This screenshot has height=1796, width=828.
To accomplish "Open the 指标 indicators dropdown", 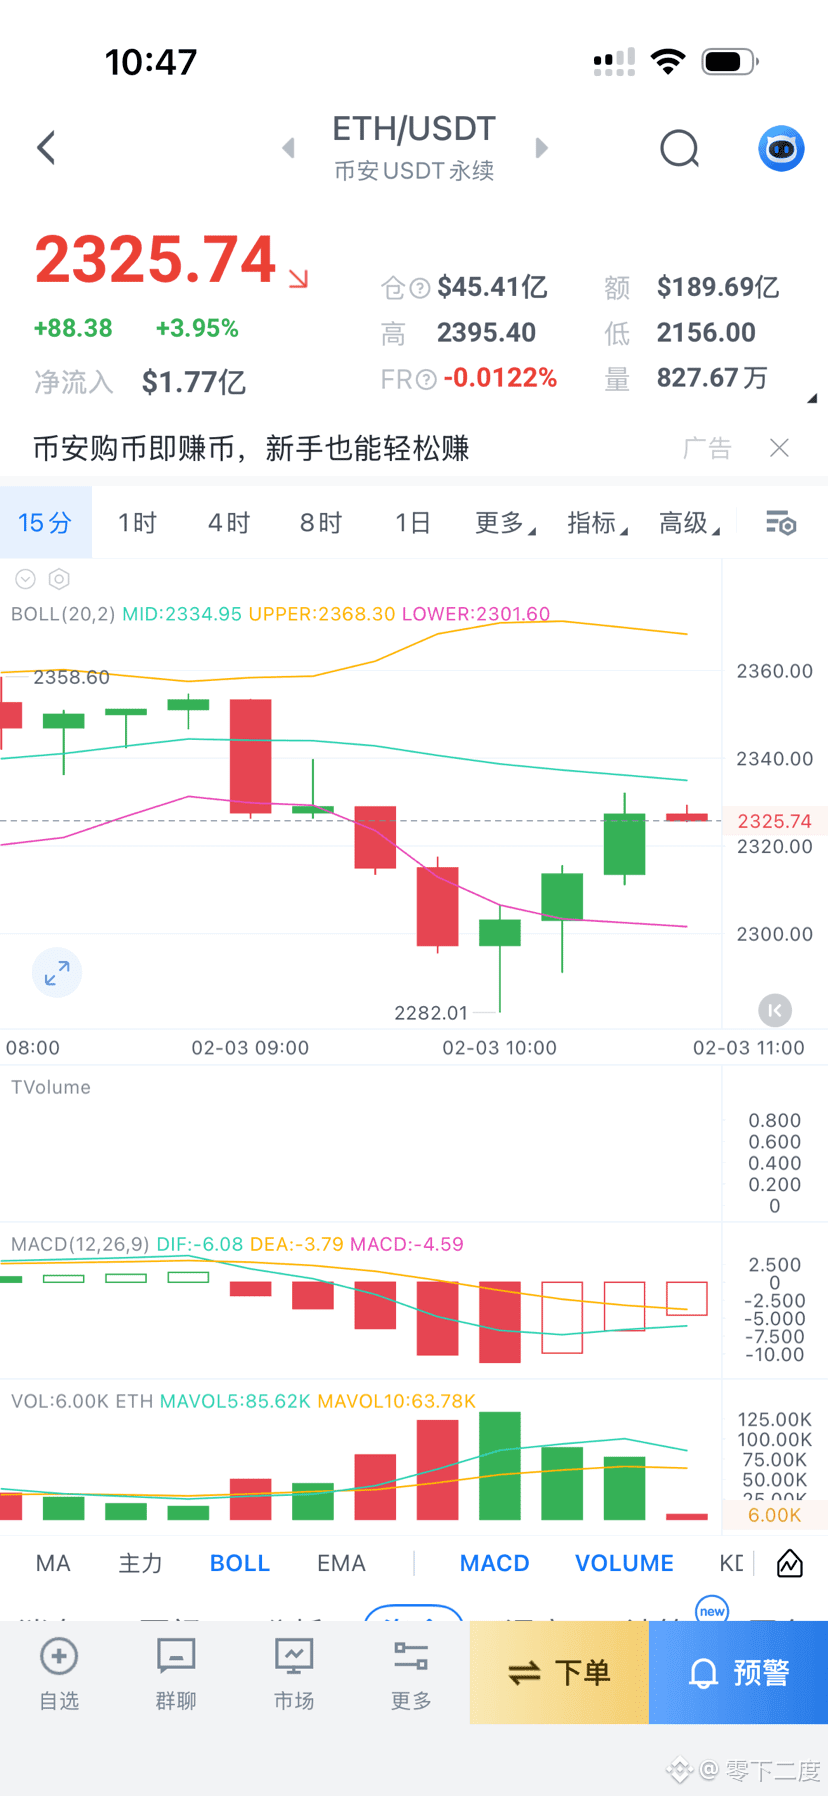I will click(597, 523).
